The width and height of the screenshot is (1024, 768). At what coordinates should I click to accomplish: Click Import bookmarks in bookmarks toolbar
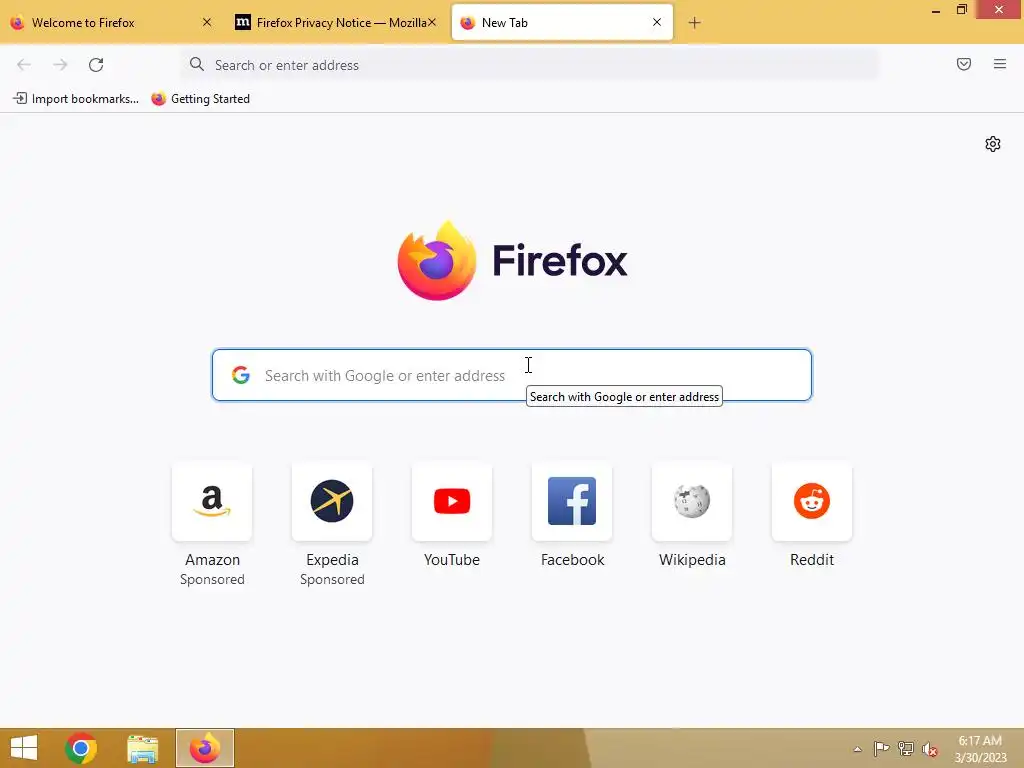coord(76,99)
